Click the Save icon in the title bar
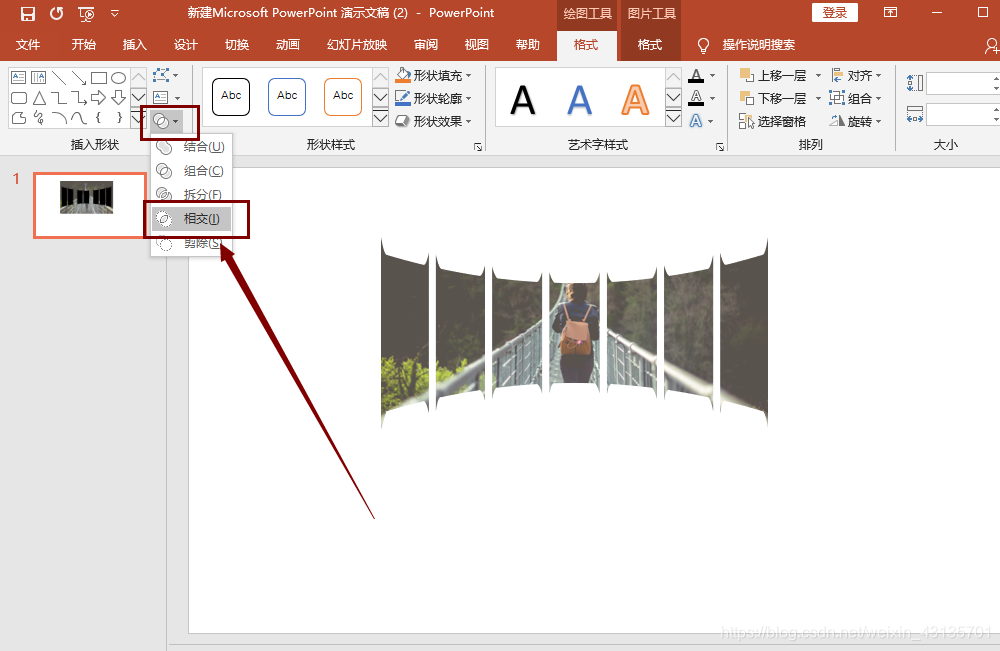 click(x=27, y=13)
